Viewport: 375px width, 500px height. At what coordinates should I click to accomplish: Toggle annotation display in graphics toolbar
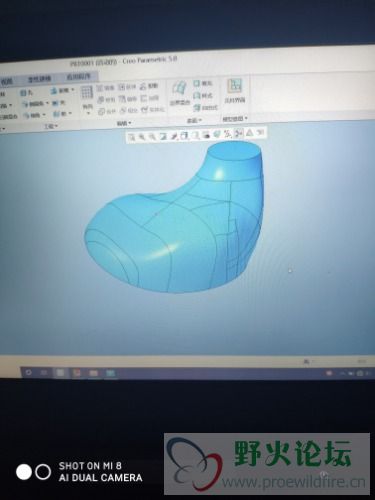click(x=249, y=133)
